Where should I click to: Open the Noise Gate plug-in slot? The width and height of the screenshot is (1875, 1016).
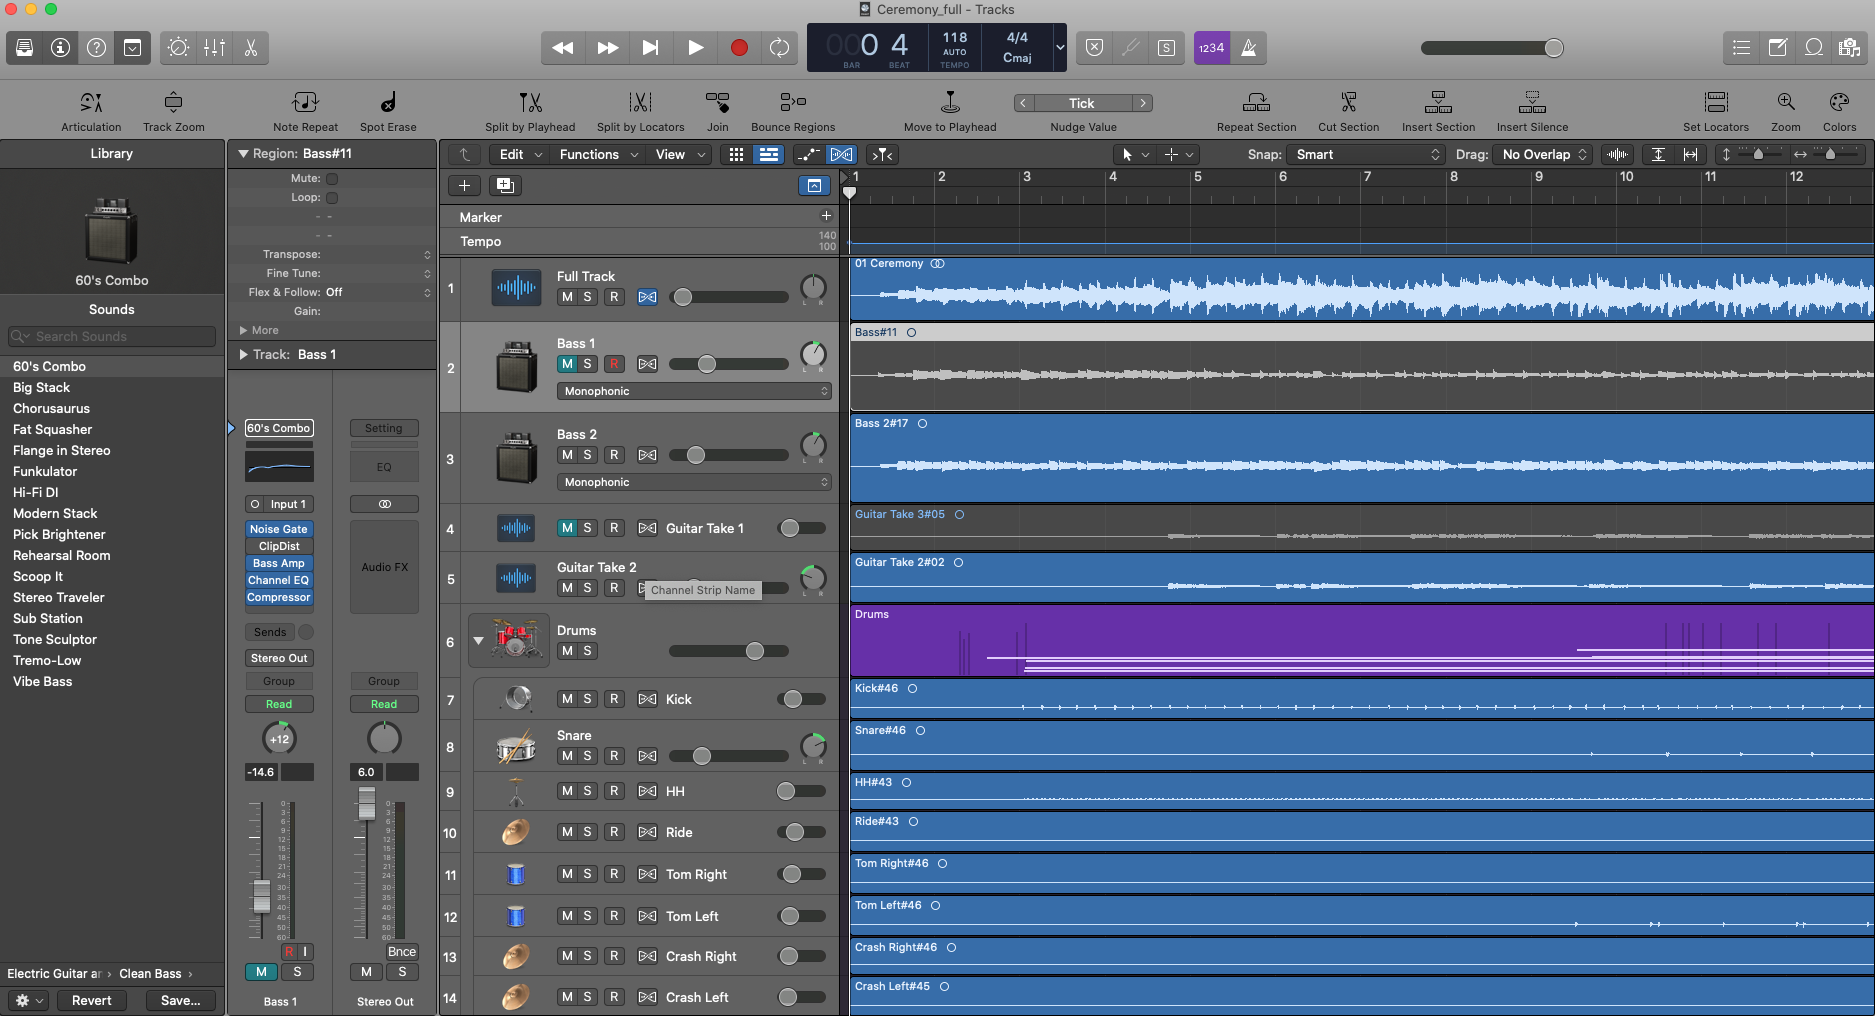[x=279, y=529]
